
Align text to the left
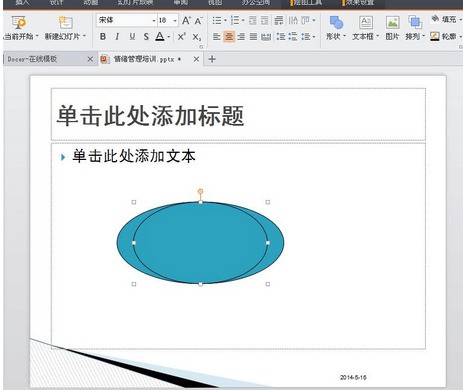pyautogui.click(x=217, y=36)
